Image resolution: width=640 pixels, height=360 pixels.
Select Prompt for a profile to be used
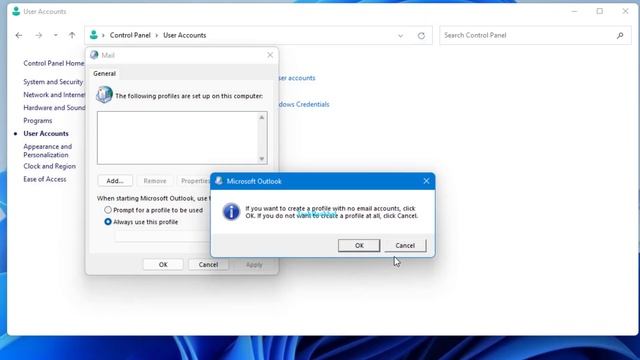[153, 210]
